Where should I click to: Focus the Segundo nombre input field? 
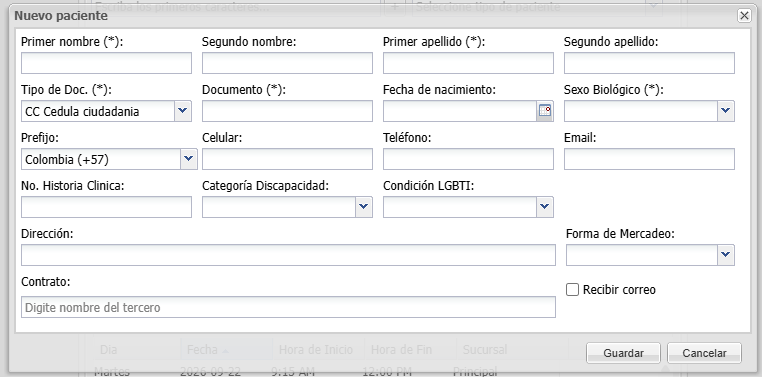click(x=287, y=63)
